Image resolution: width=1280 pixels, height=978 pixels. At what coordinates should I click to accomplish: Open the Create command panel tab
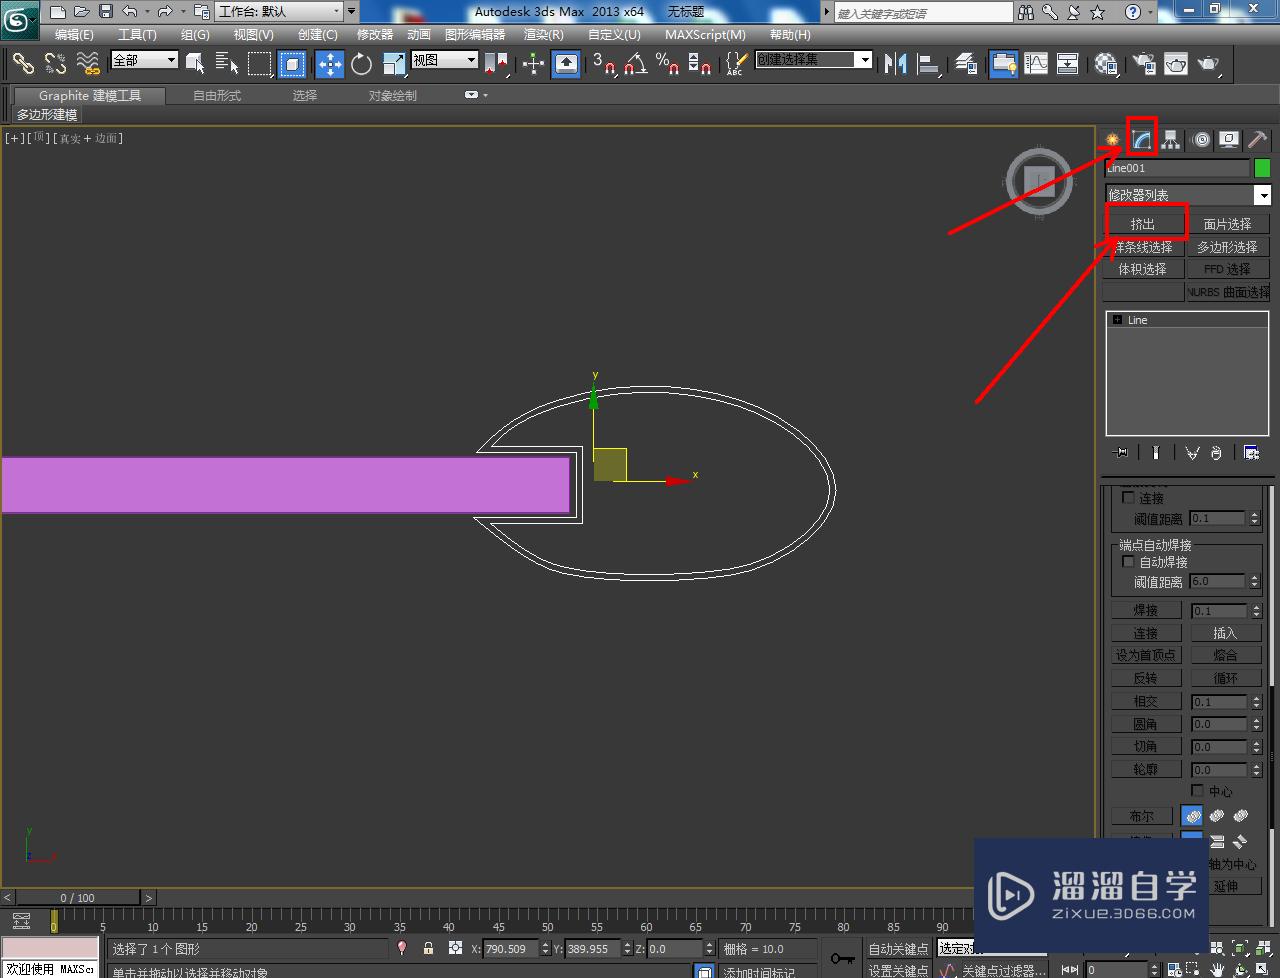coord(1113,140)
